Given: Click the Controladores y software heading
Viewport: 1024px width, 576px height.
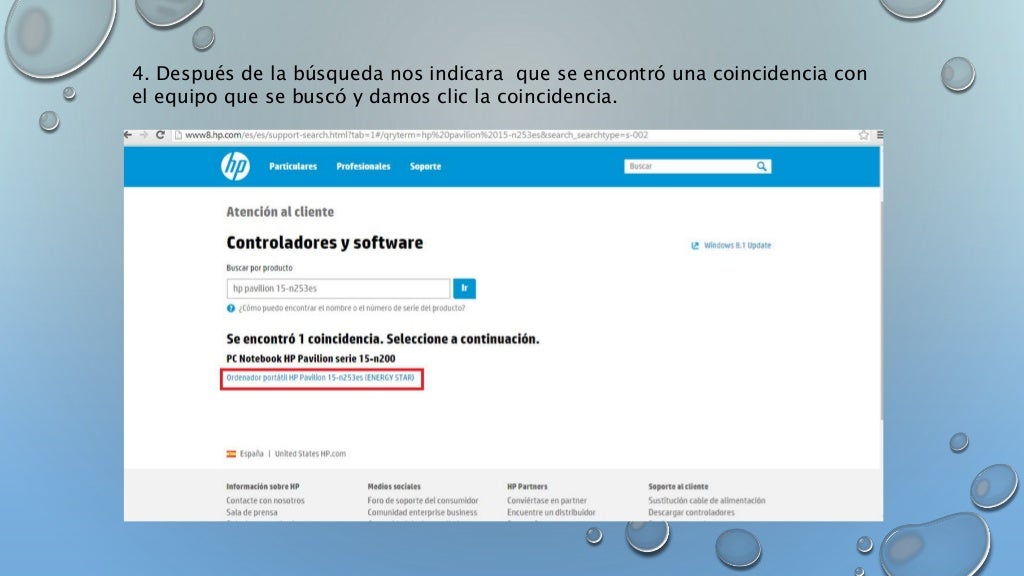Looking at the screenshot, I should [325, 243].
